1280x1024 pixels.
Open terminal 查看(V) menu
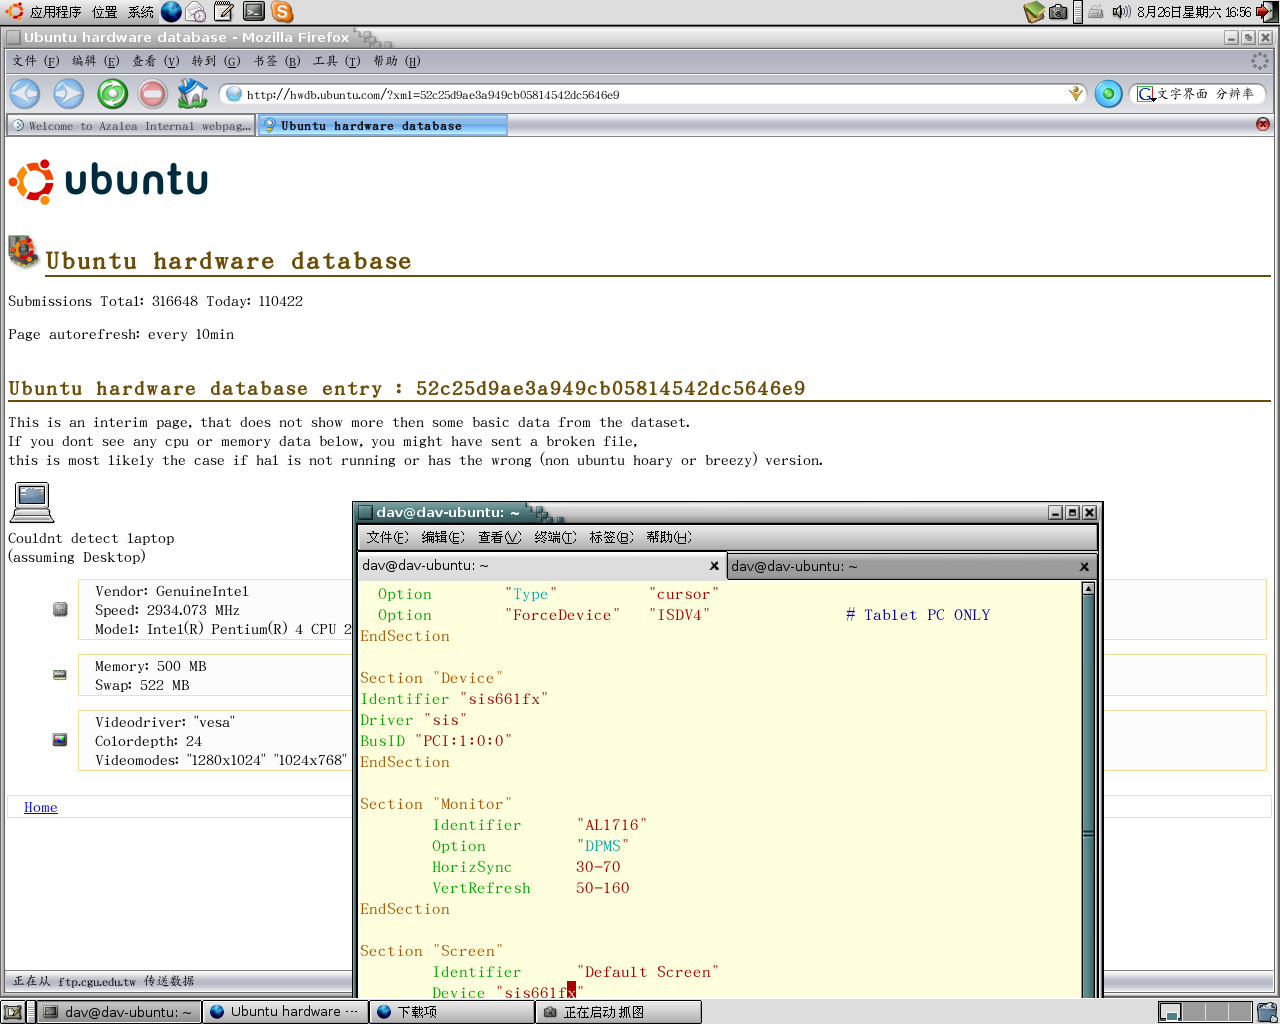(499, 537)
